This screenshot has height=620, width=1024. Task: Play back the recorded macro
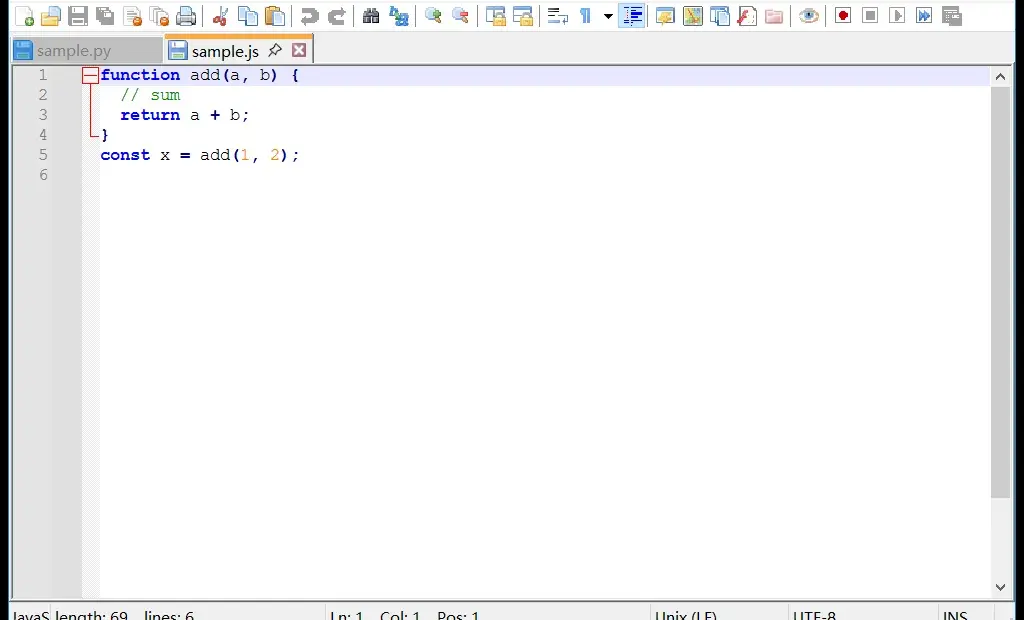pyautogui.click(x=897, y=16)
